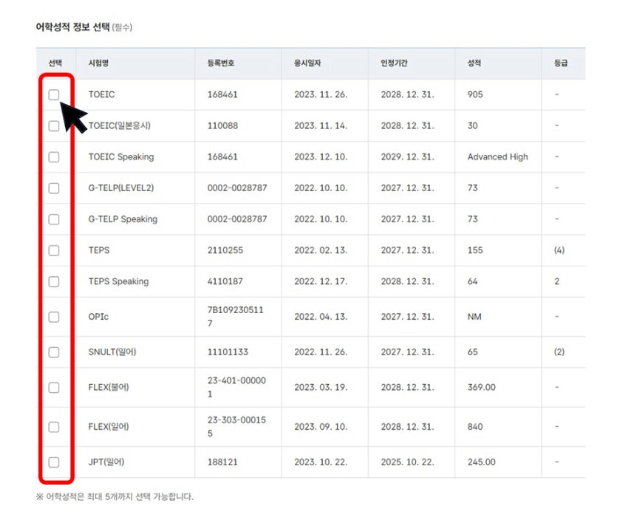Viewport: 618px width, 514px height.
Task: Select the FLEX(불어) score 369.00
Action: [x=481, y=387]
